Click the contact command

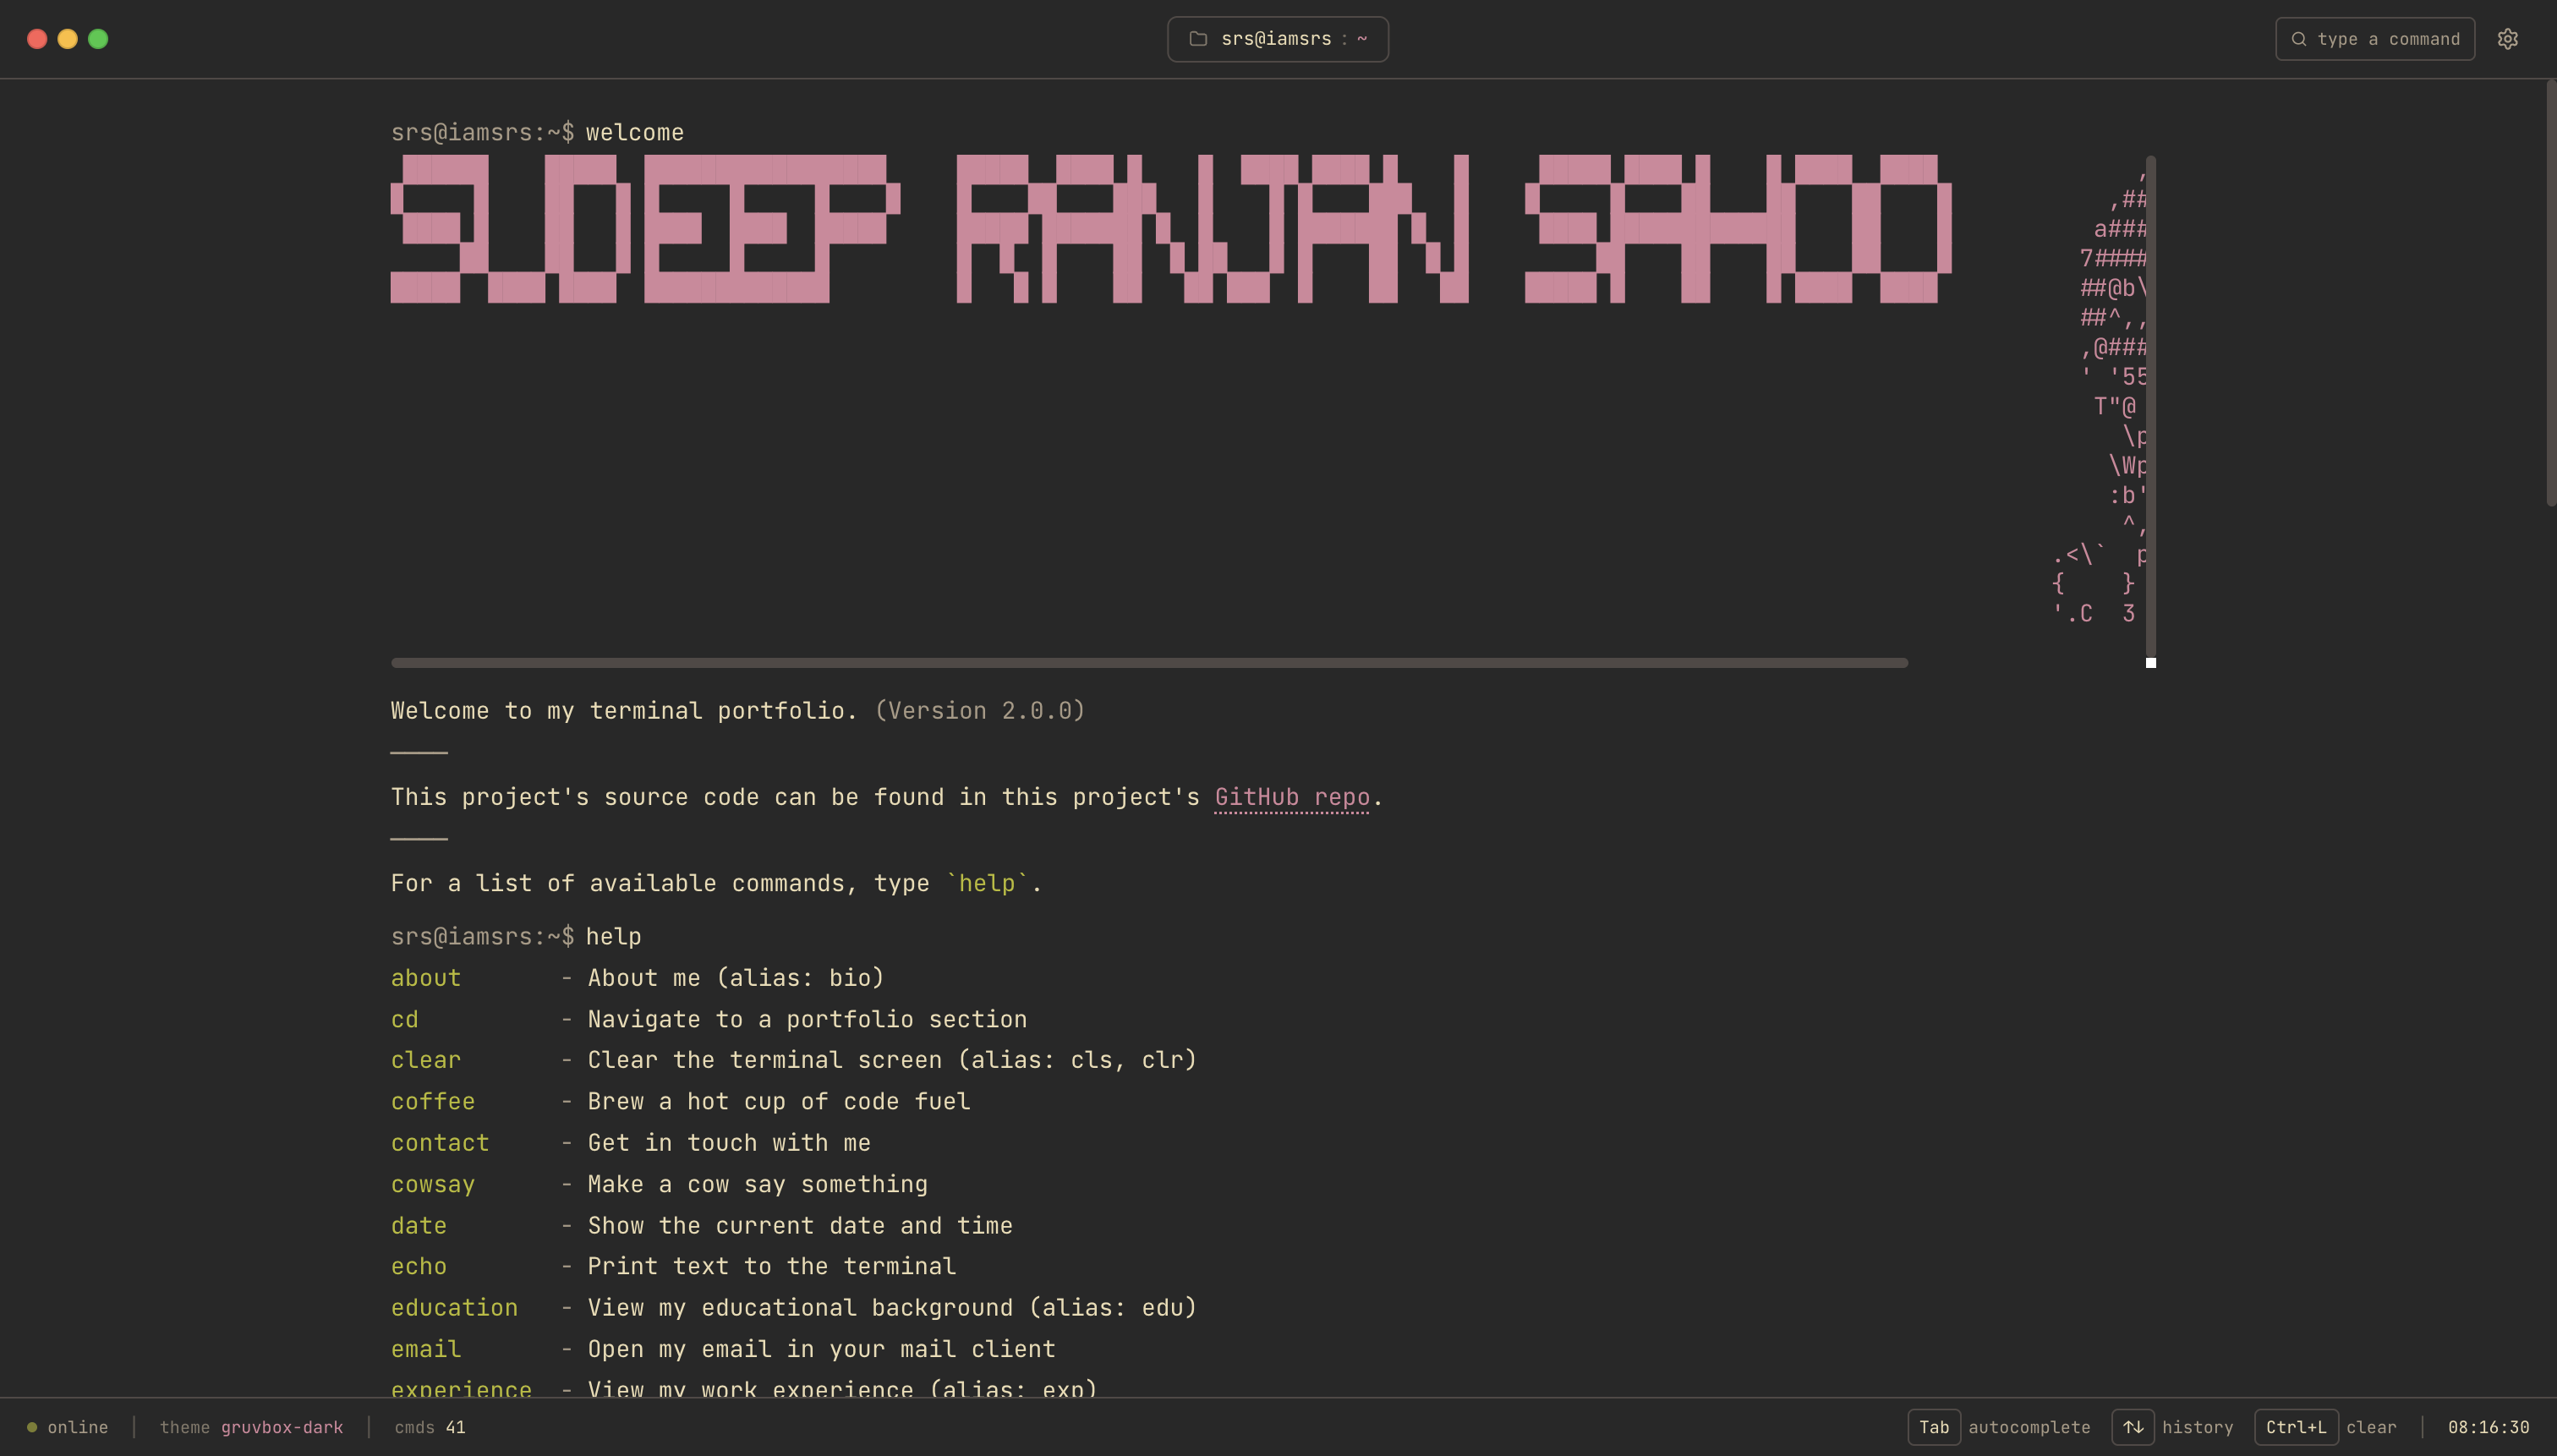coord(439,1142)
